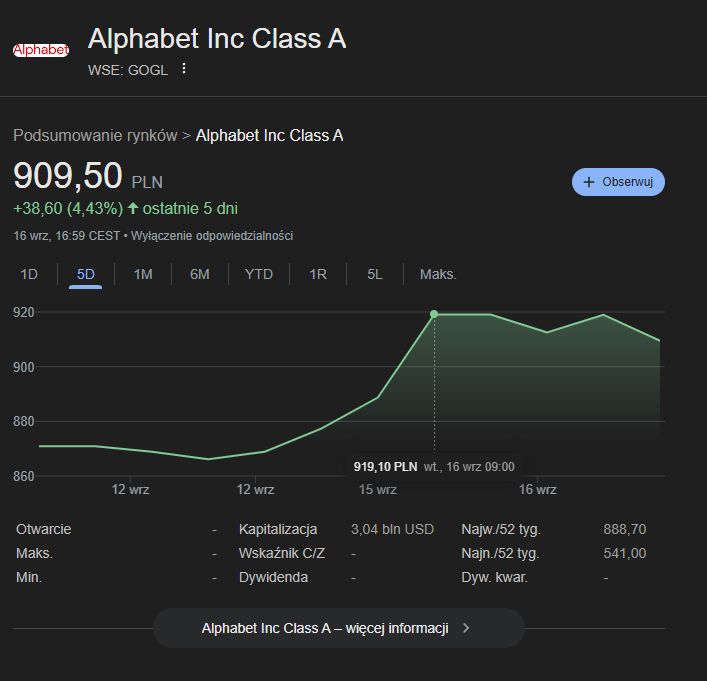Click the green up arrow indicator
Screen dimensions: 707x681
click(133, 208)
